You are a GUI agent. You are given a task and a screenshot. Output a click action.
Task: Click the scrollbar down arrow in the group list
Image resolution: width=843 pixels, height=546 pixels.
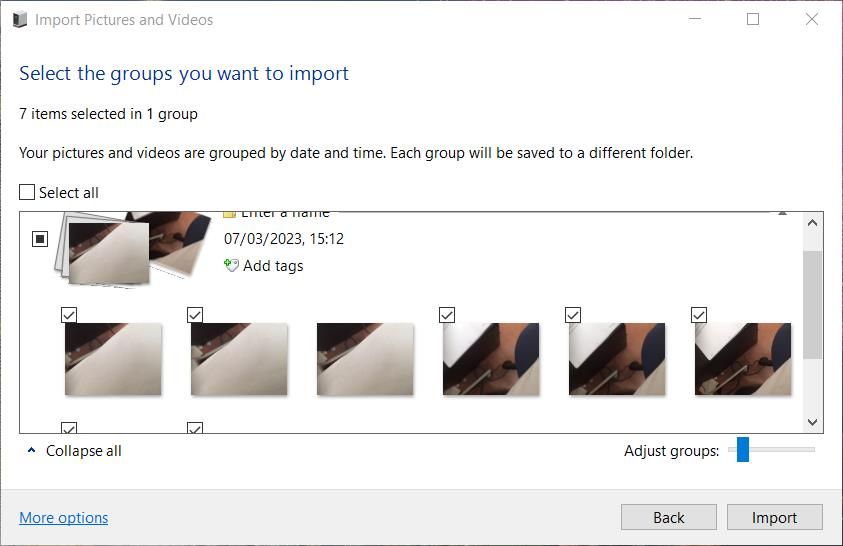click(812, 422)
